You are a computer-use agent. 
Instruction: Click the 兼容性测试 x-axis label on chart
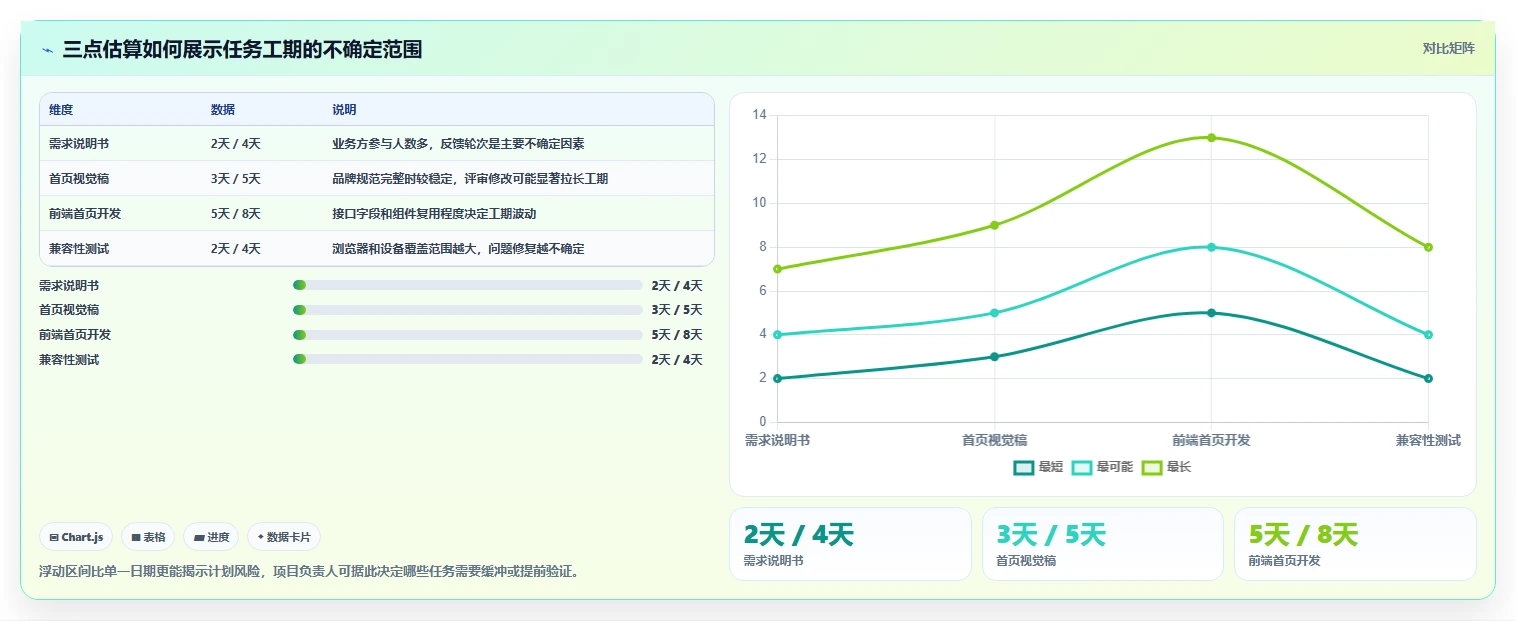tap(1428, 440)
